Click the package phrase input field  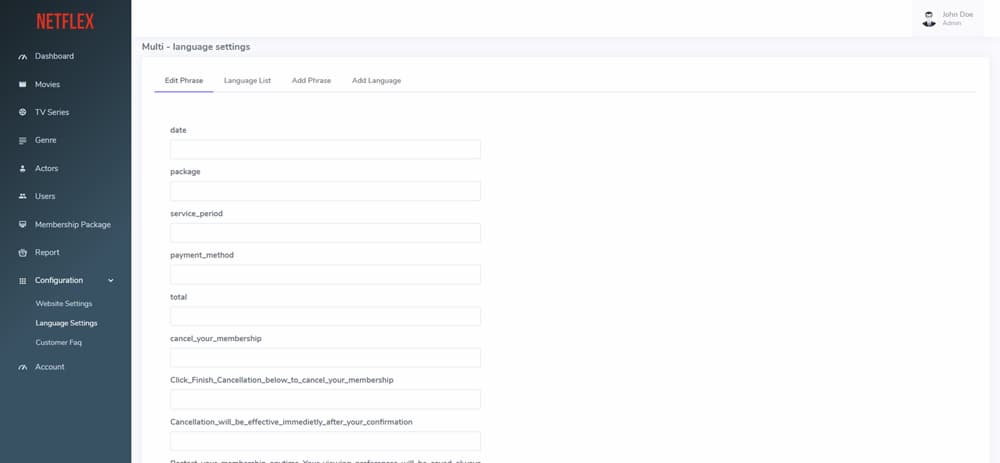pos(325,191)
